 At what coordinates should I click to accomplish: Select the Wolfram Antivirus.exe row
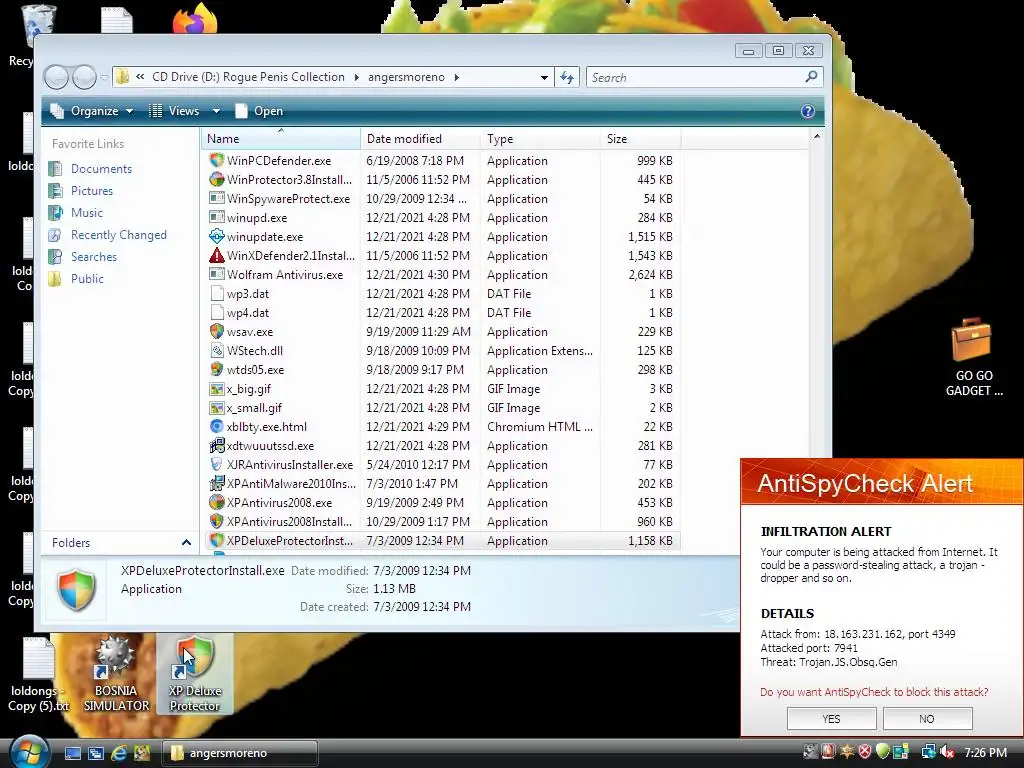tap(441, 274)
